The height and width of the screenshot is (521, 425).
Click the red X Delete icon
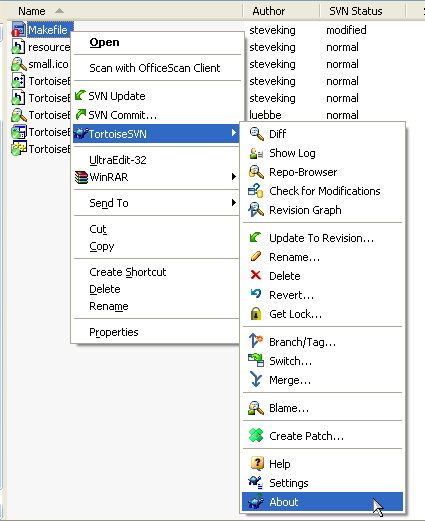tap(256, 275)
